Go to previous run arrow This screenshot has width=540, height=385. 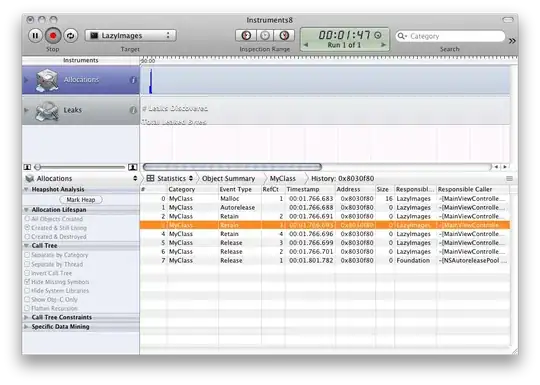(306, 45)
